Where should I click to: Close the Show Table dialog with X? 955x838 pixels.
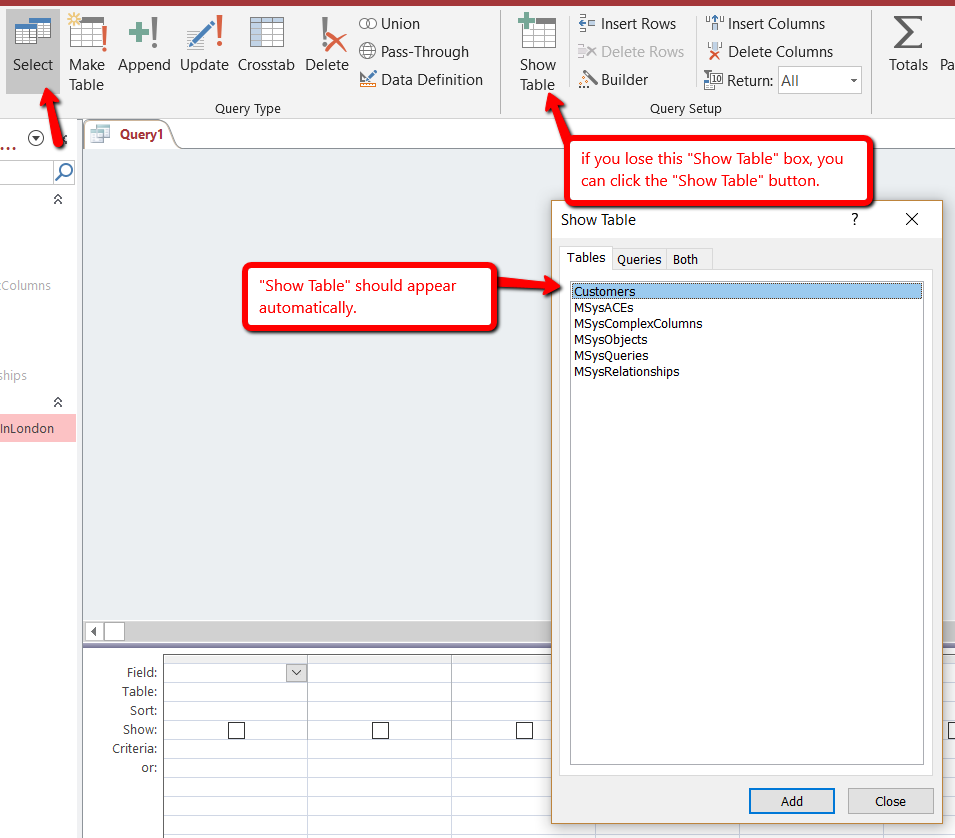click(912, 219)
